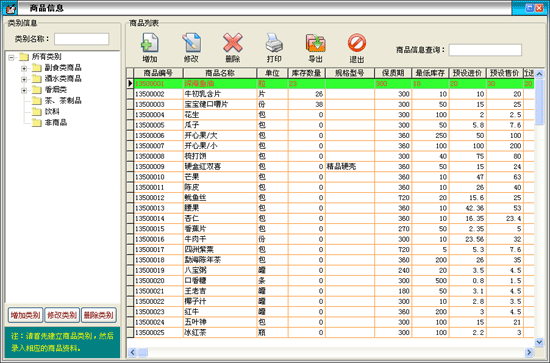The width and height of the screenshot is (550, 363).
Task: Select the 冰红茶 product name cell
Action: [x=220, y=332]
